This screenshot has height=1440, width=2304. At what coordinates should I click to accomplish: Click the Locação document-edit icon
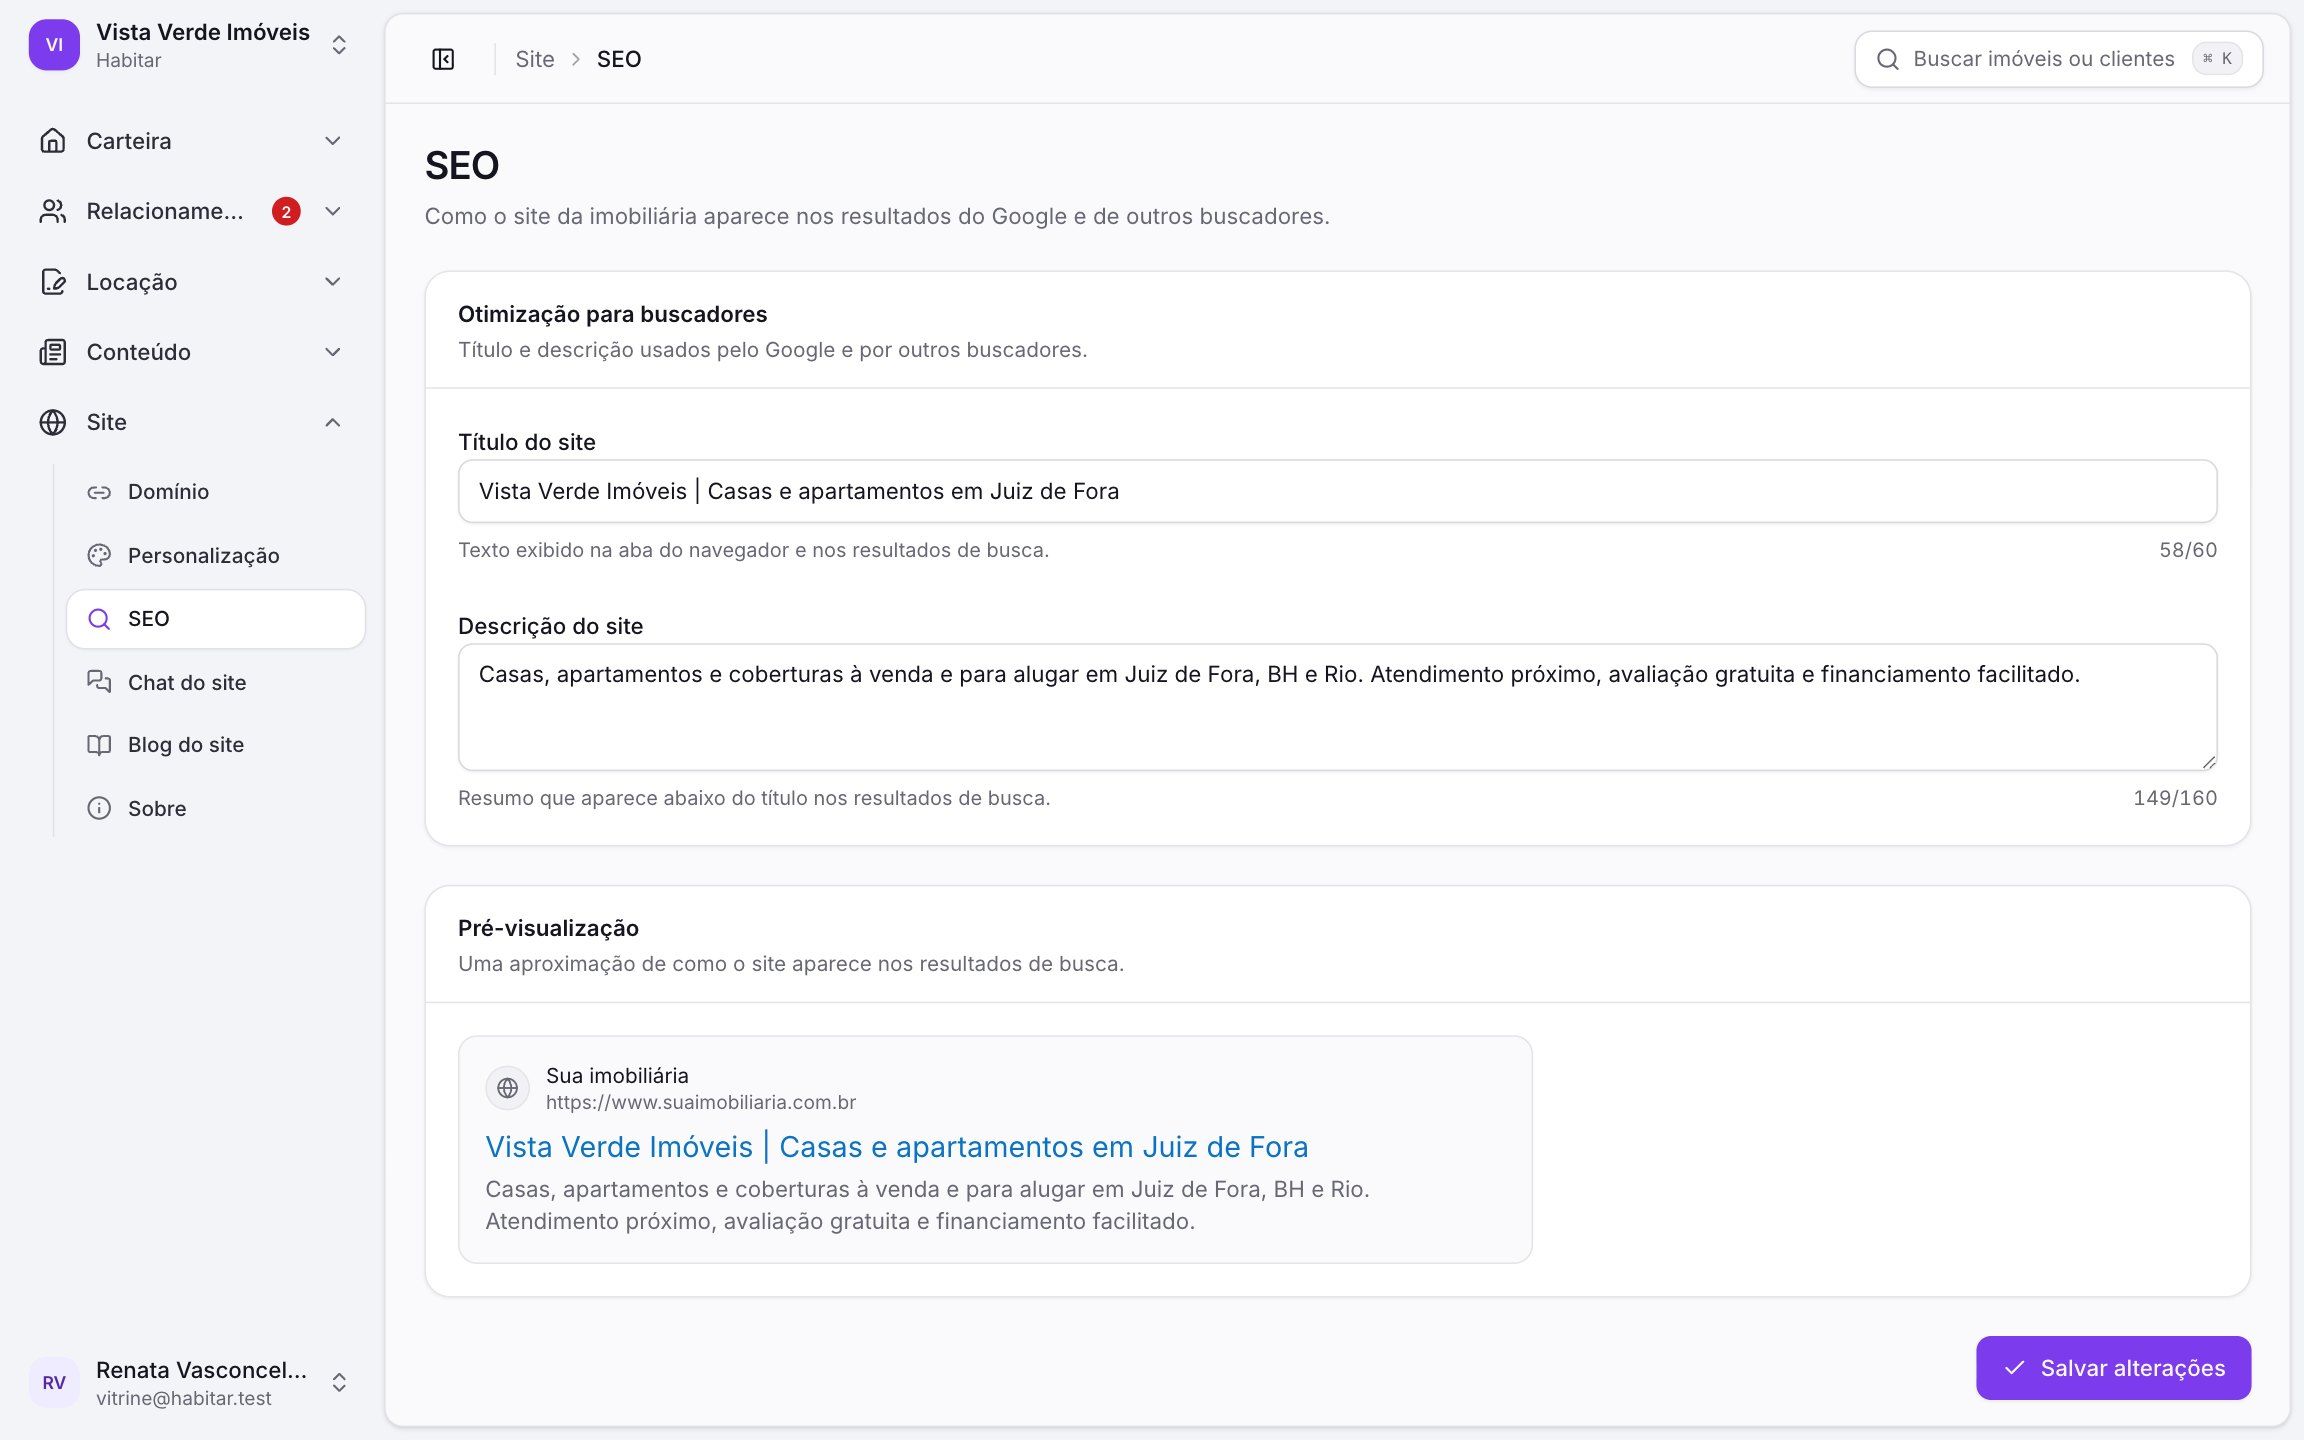(53, 282)
